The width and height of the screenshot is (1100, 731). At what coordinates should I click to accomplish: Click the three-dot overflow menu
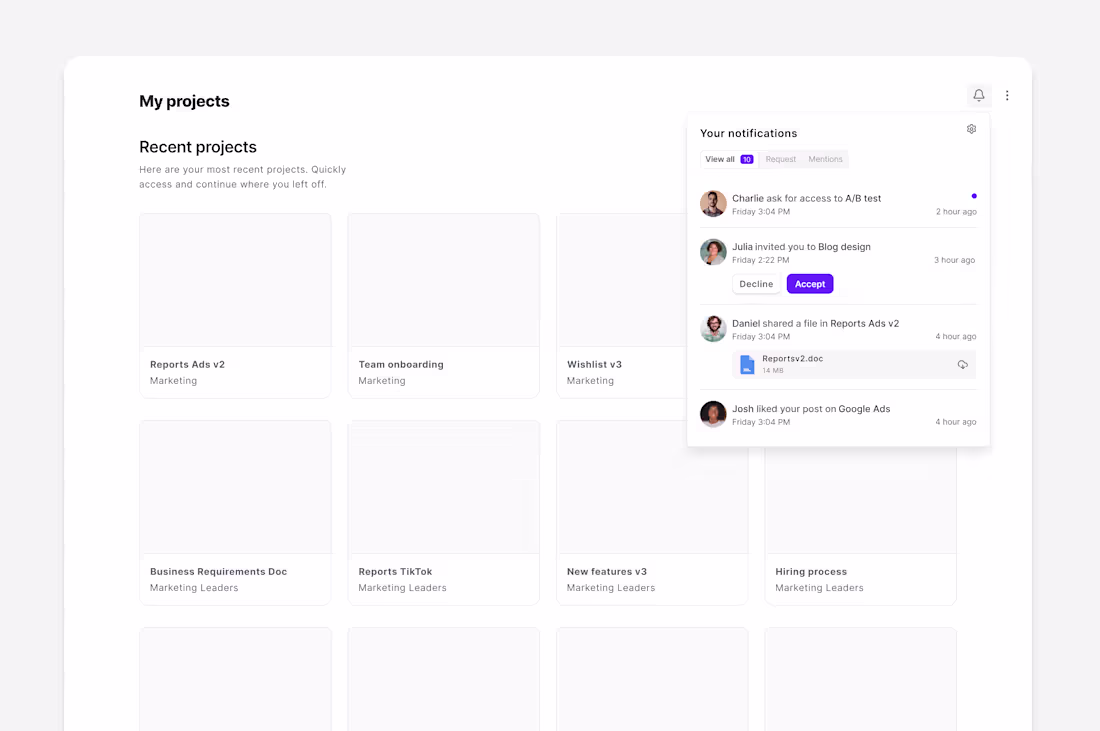tap(1007, 95)
